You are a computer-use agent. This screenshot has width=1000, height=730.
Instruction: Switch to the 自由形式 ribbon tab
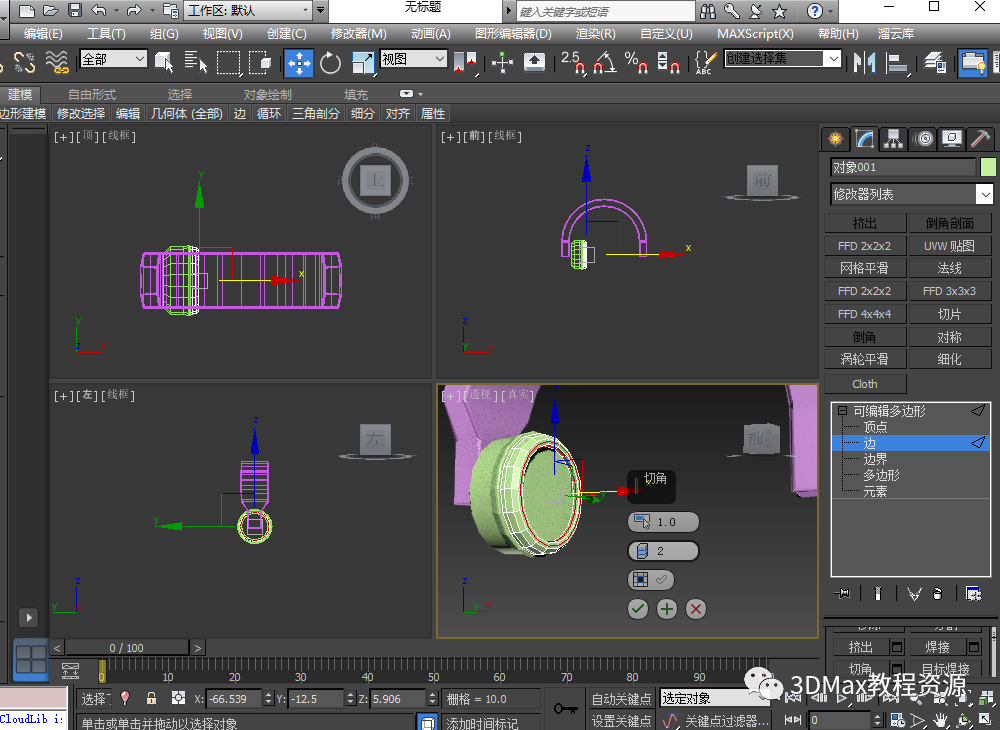click(x=92, y=94)
